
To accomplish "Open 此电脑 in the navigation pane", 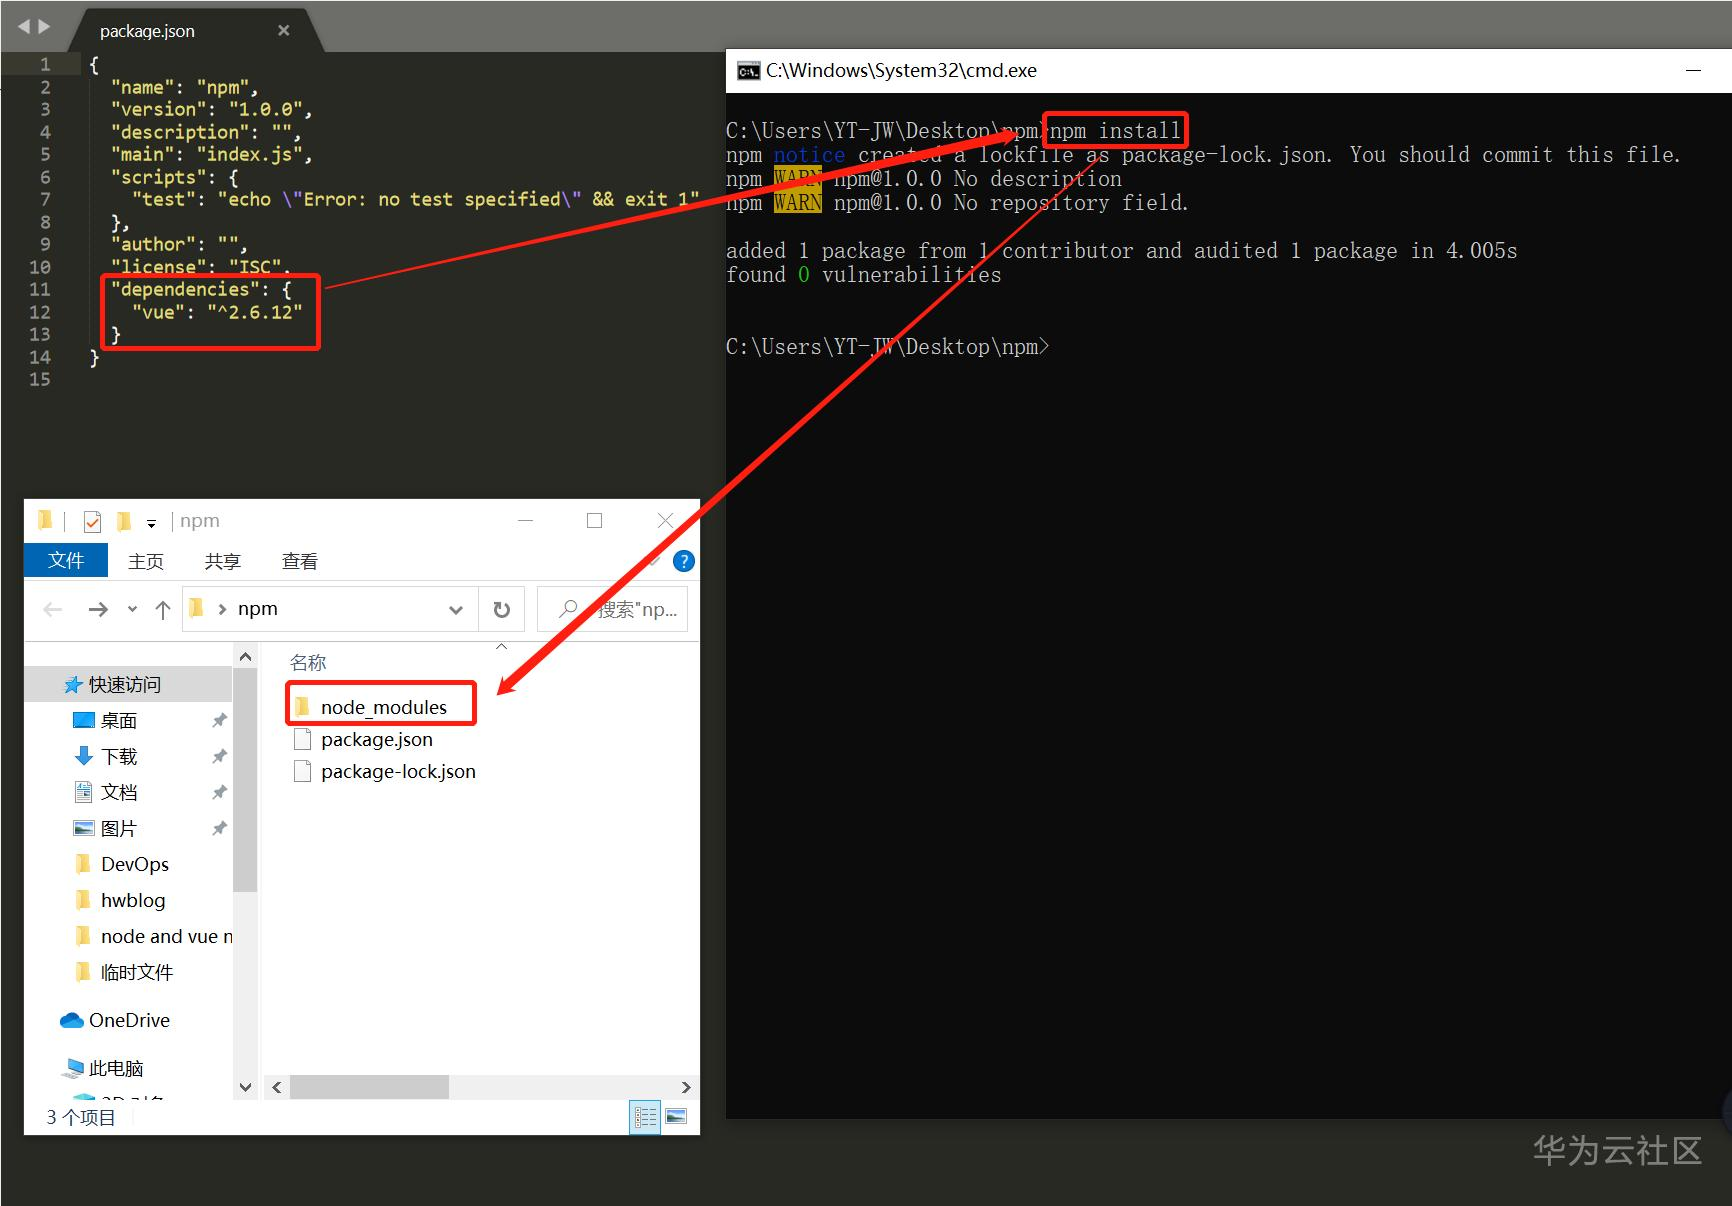I will click(x=116, y=1068).
